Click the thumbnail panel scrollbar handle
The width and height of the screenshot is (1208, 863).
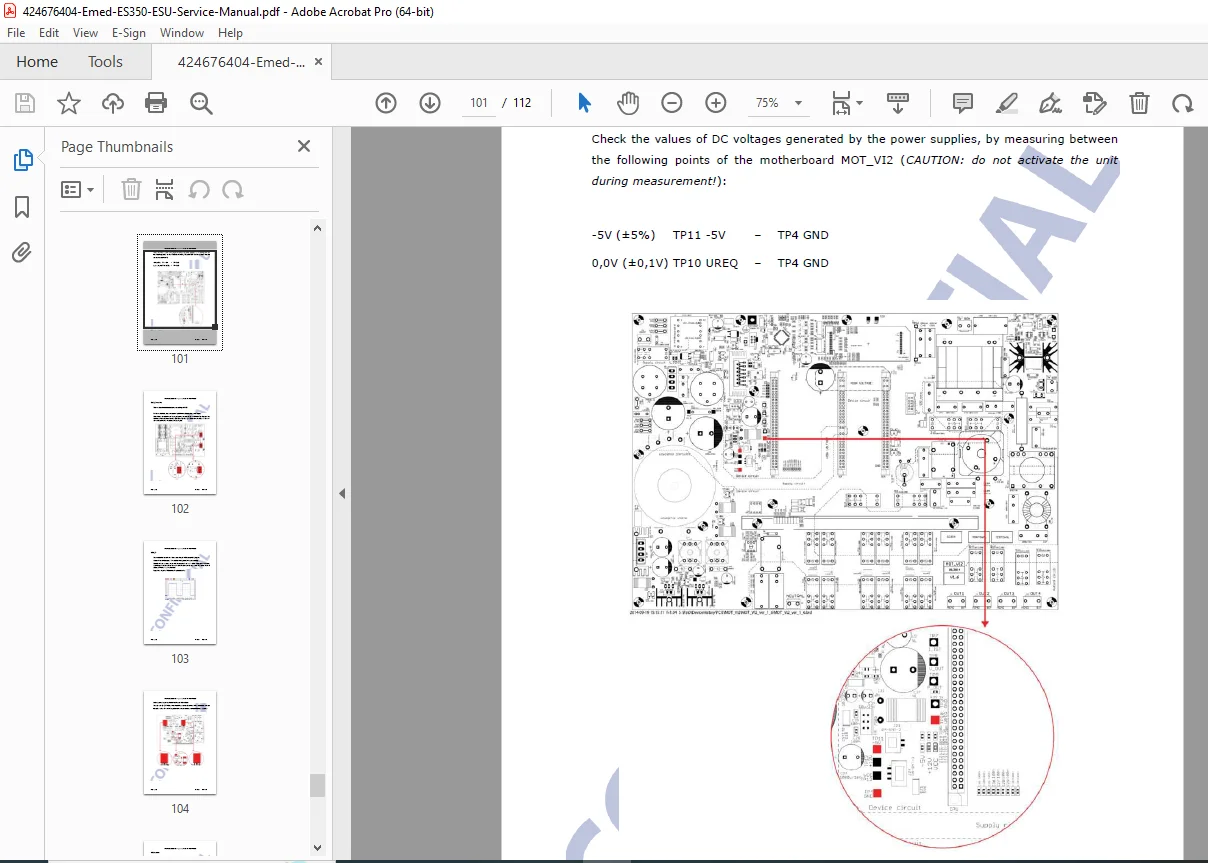(x=318, y=785)
